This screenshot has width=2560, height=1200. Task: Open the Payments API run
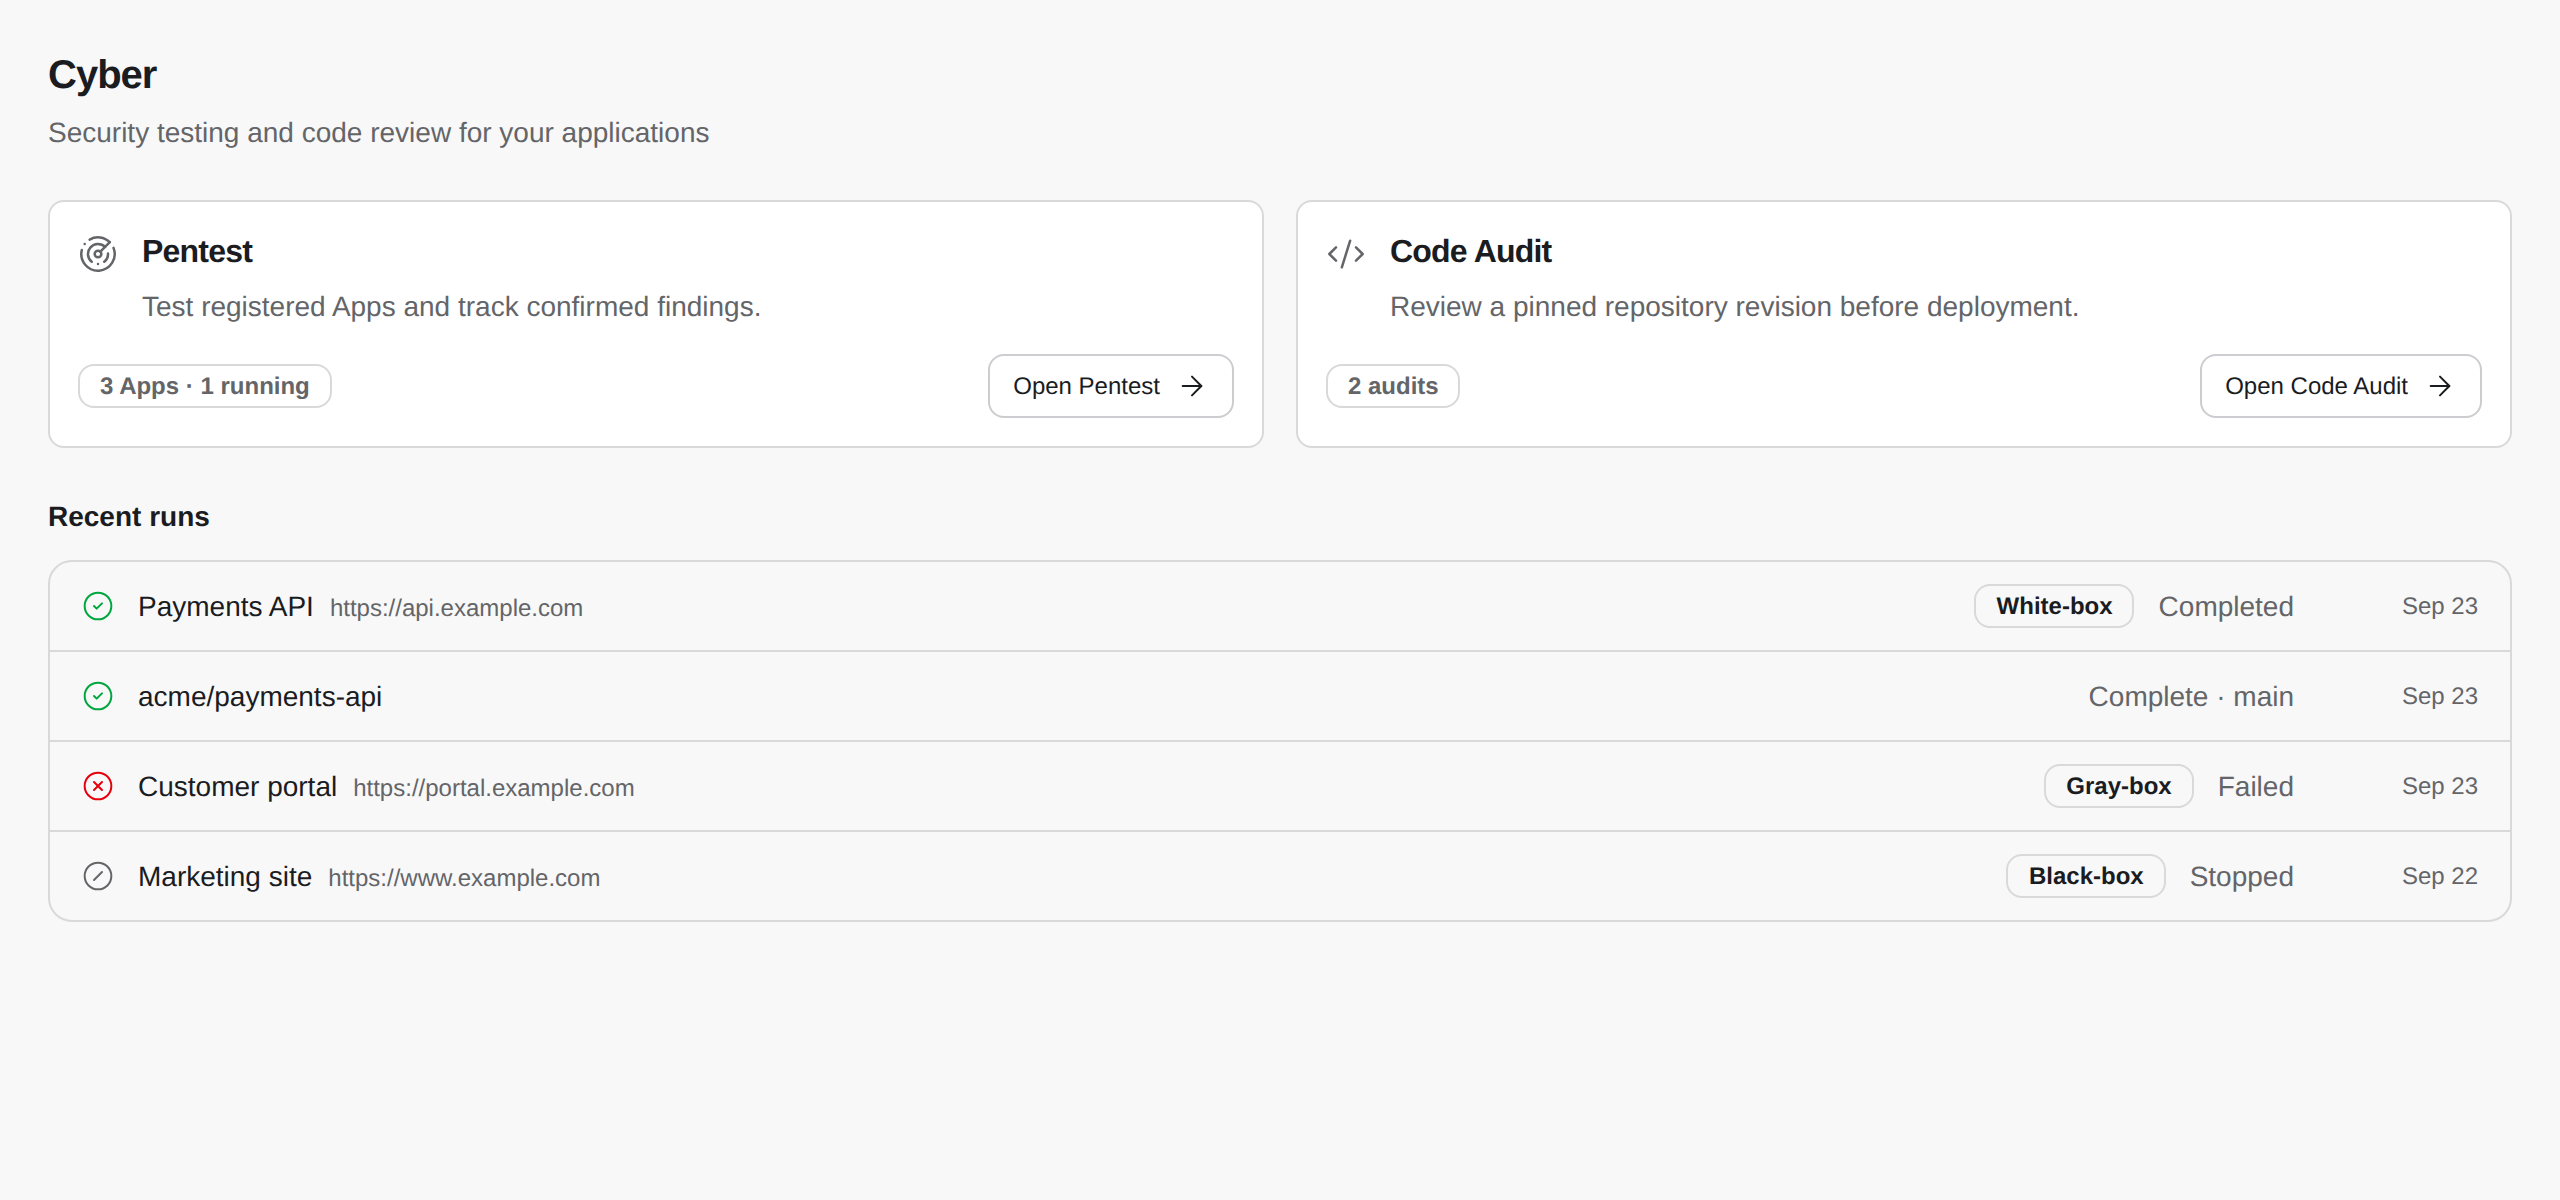(x=1280, y=606)
